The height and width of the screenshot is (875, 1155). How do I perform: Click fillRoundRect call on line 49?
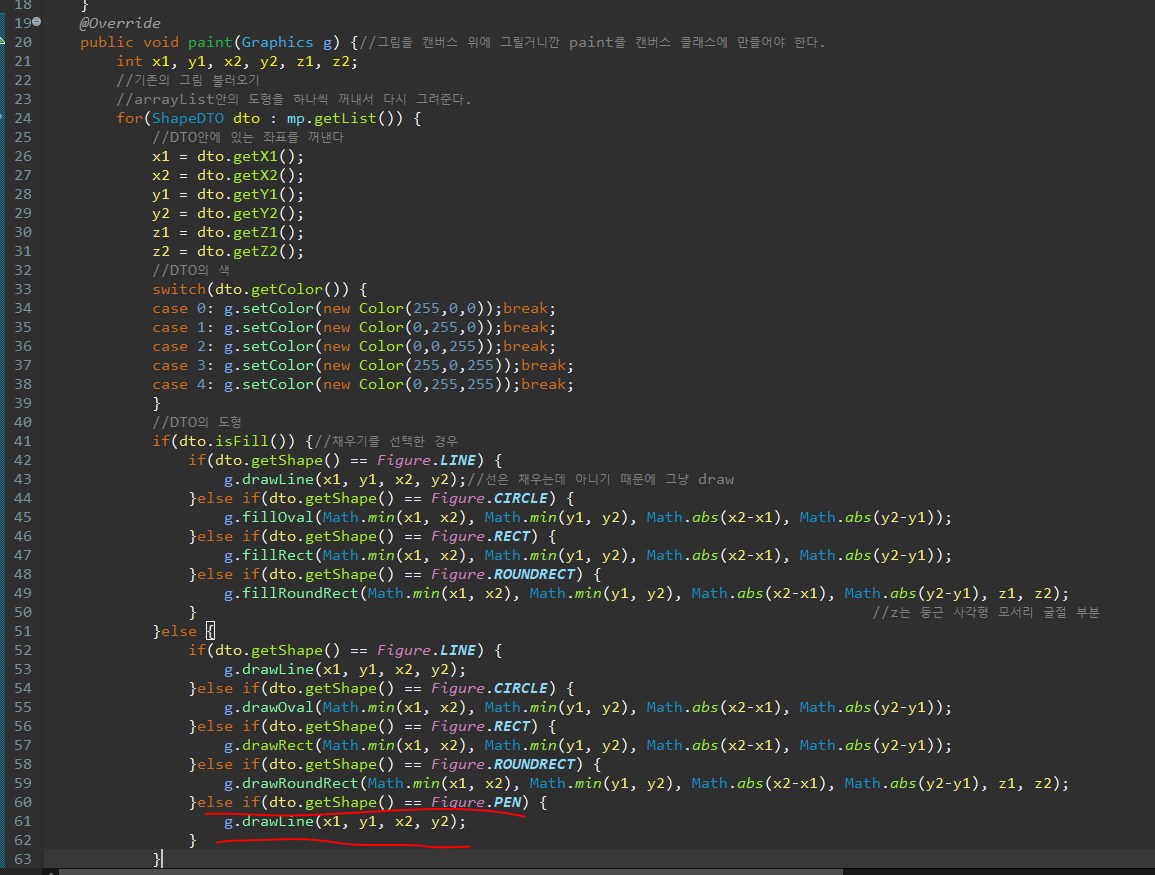pyautogui.click(x=300, y=594)
